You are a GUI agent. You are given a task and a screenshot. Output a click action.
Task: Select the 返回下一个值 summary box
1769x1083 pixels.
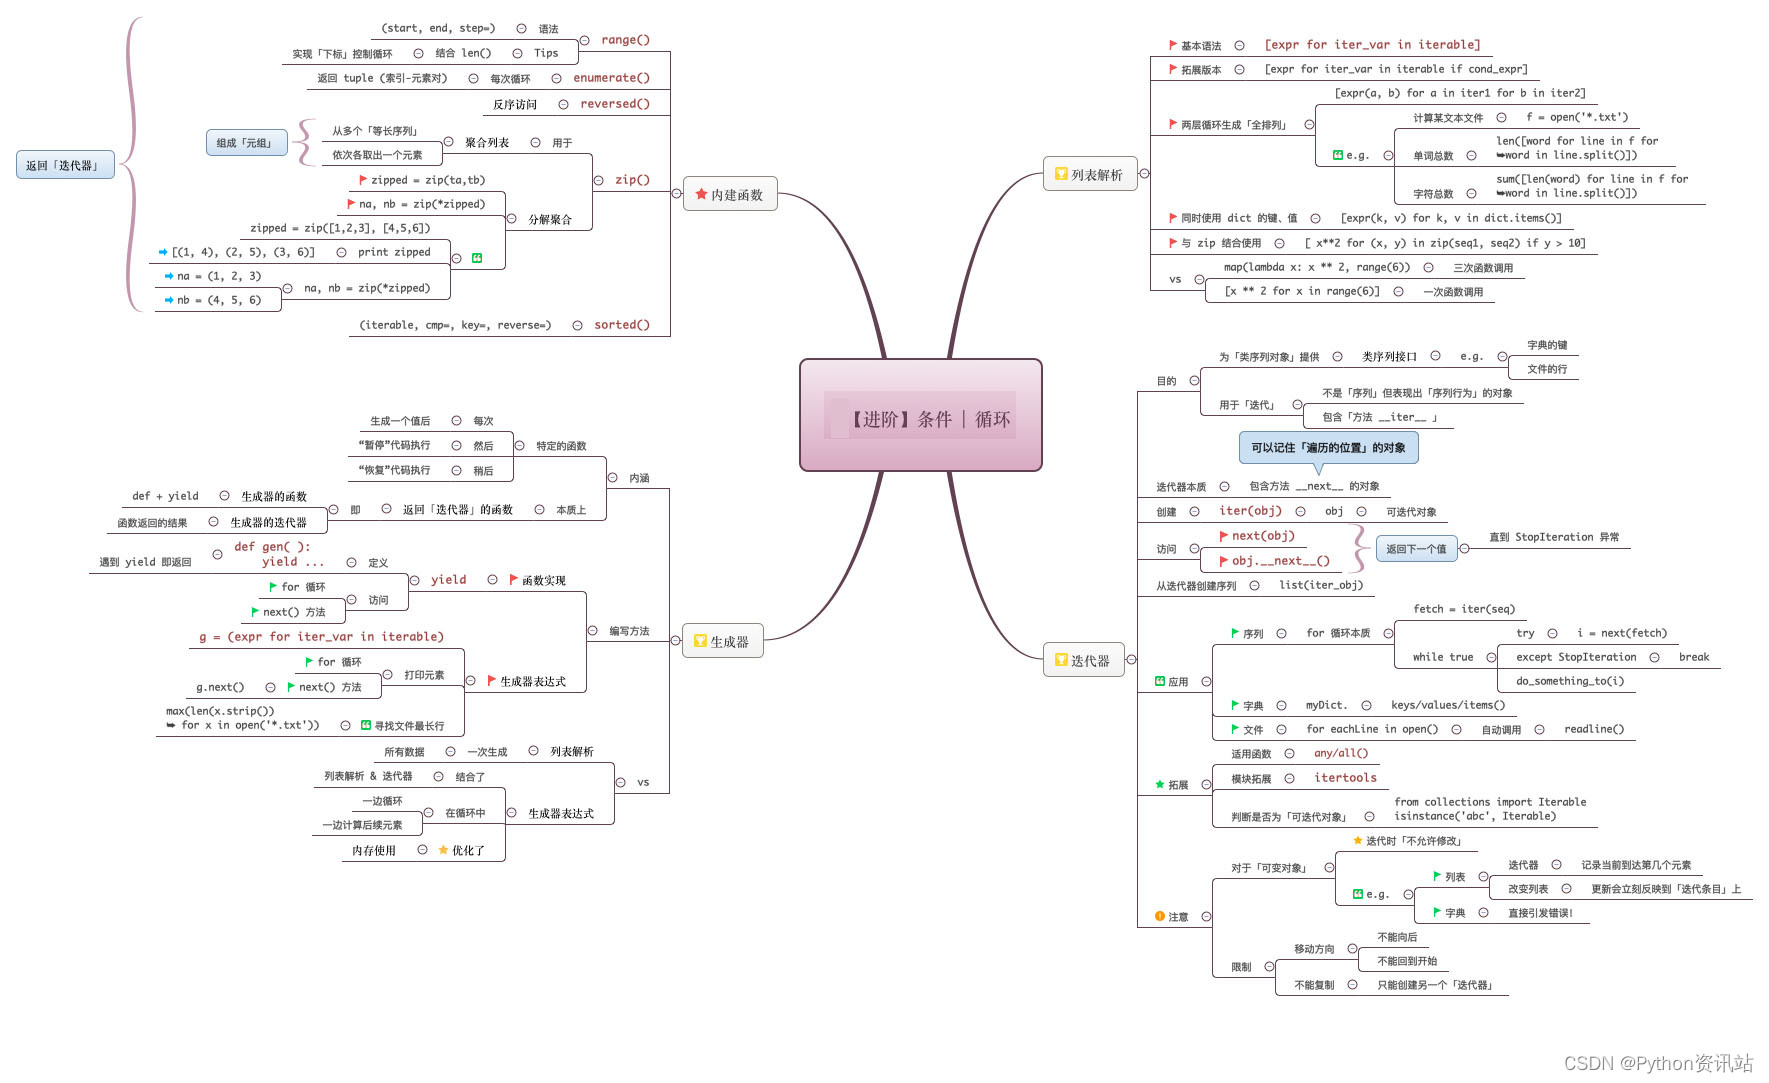tap(1416, 549)
